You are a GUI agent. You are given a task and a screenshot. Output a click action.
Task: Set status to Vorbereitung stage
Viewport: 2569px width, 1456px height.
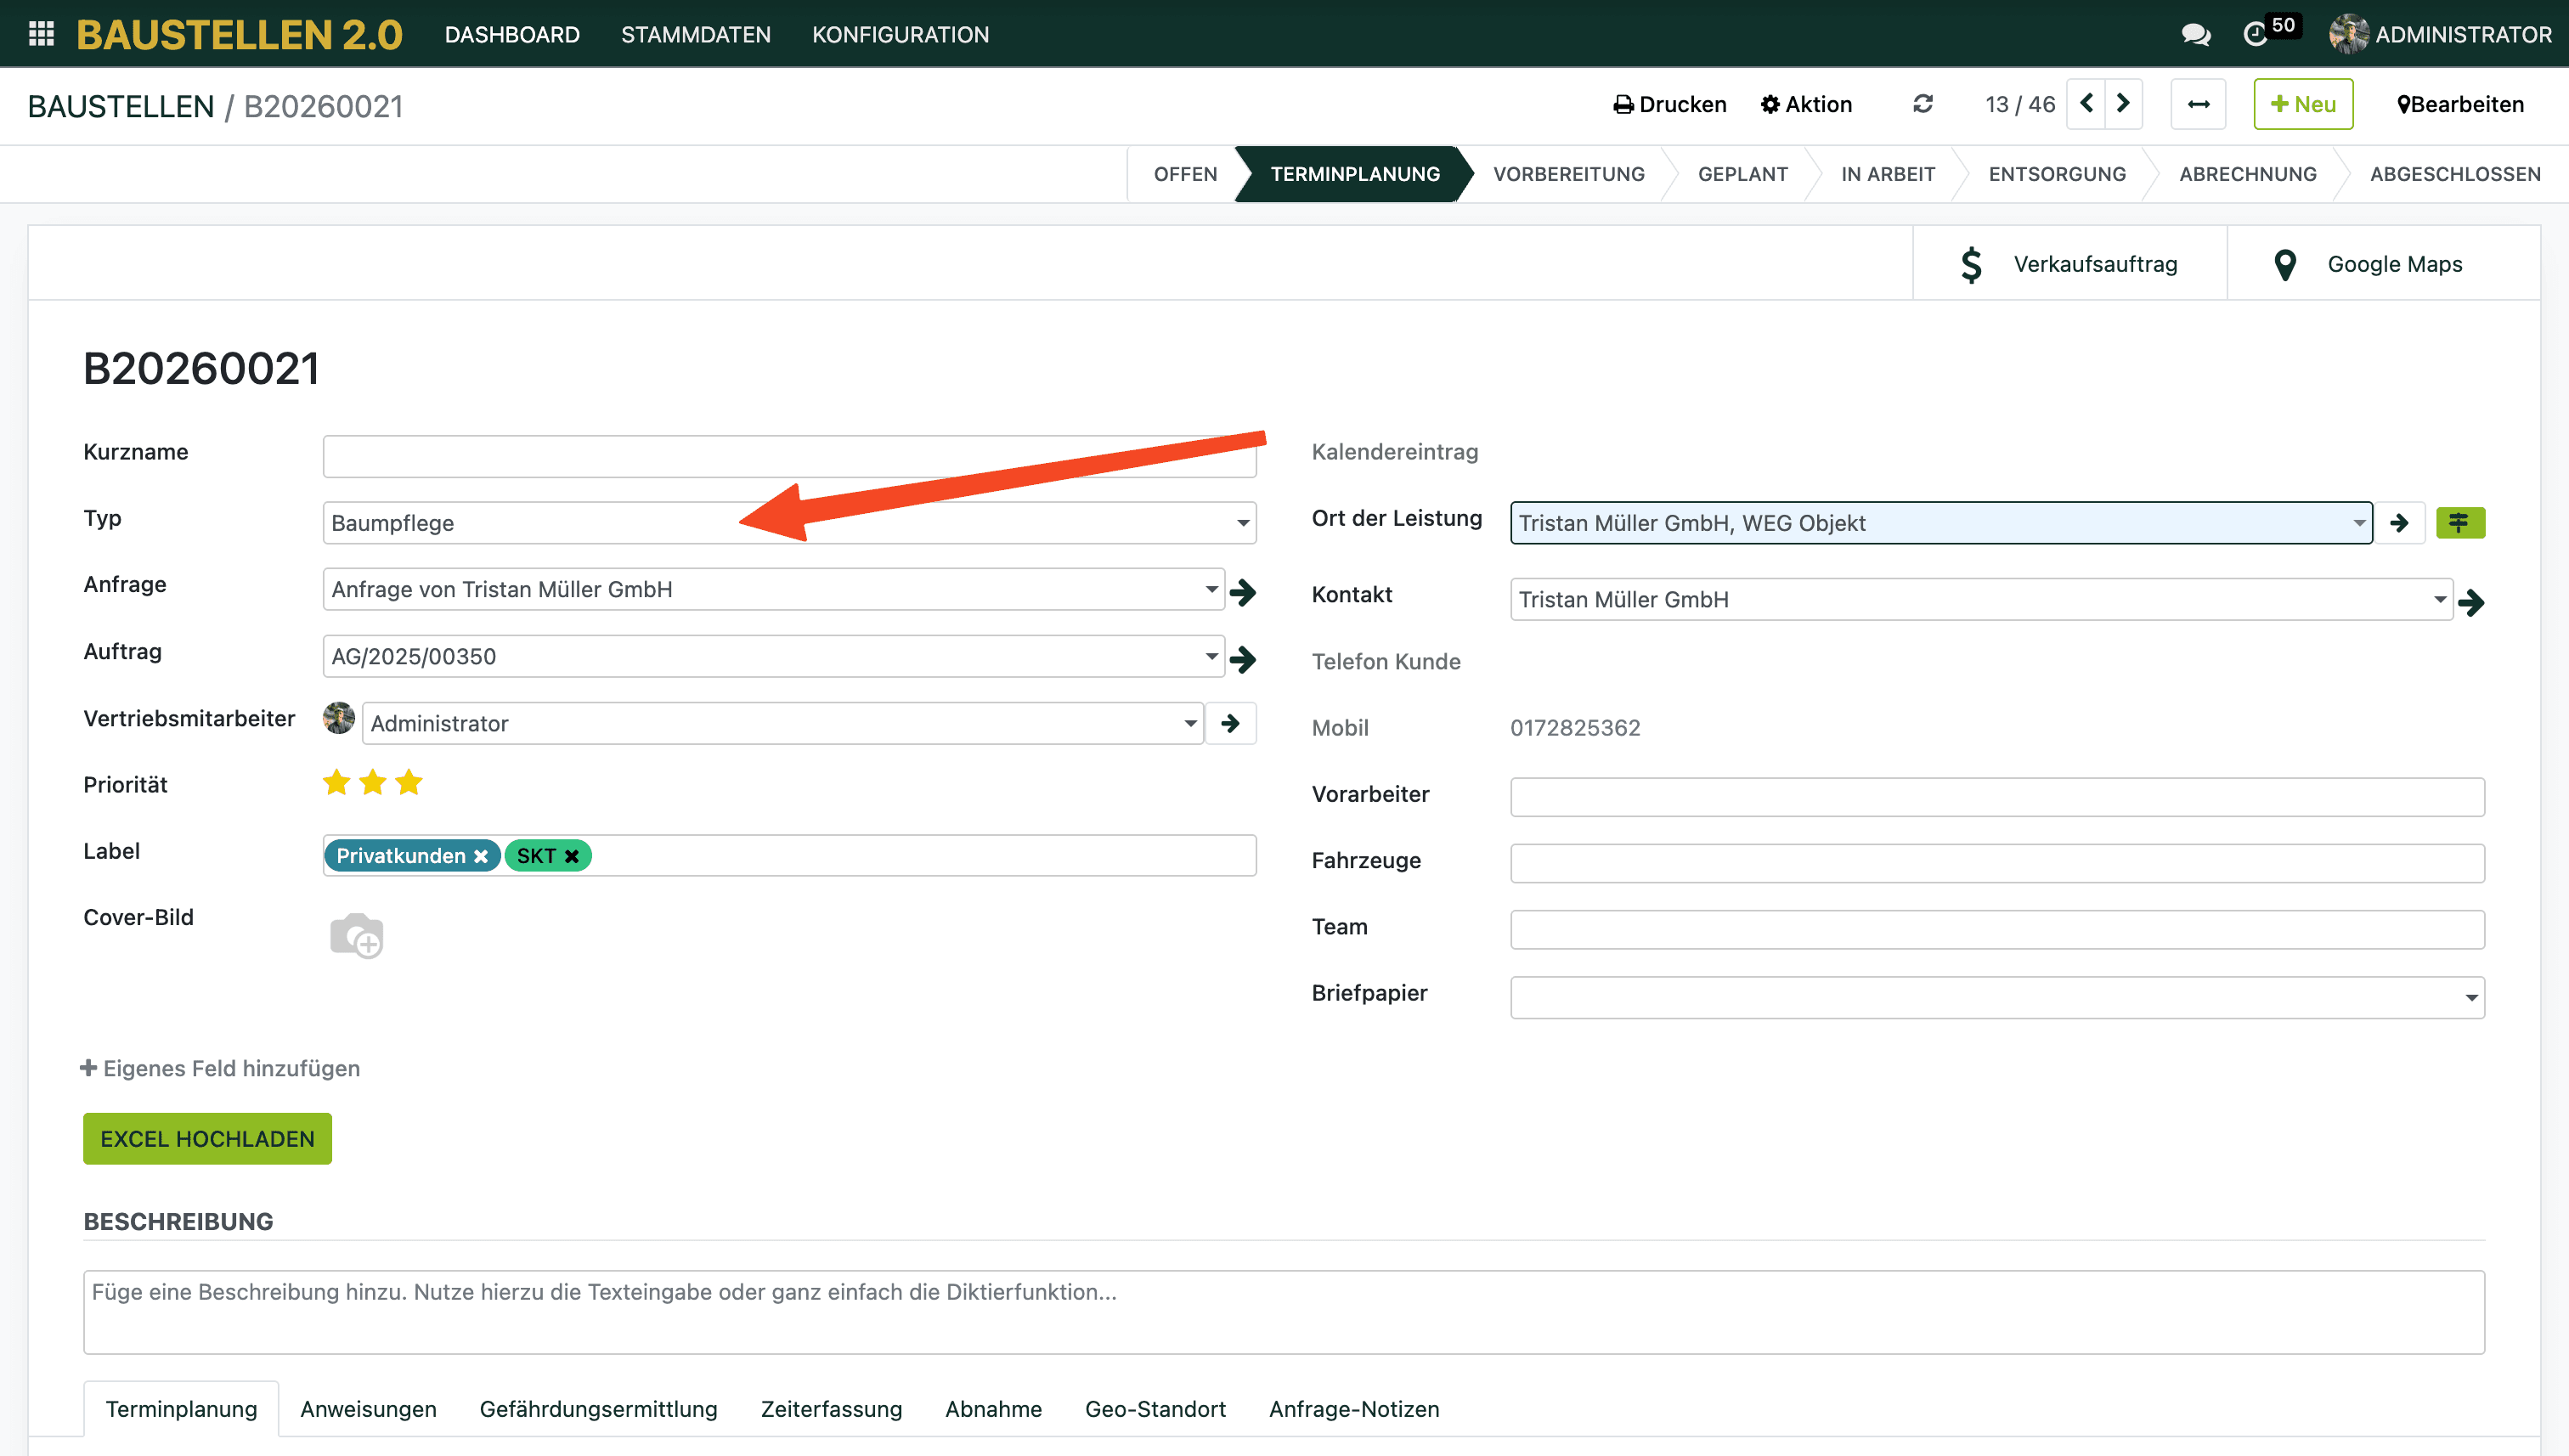pos(1568,174)
